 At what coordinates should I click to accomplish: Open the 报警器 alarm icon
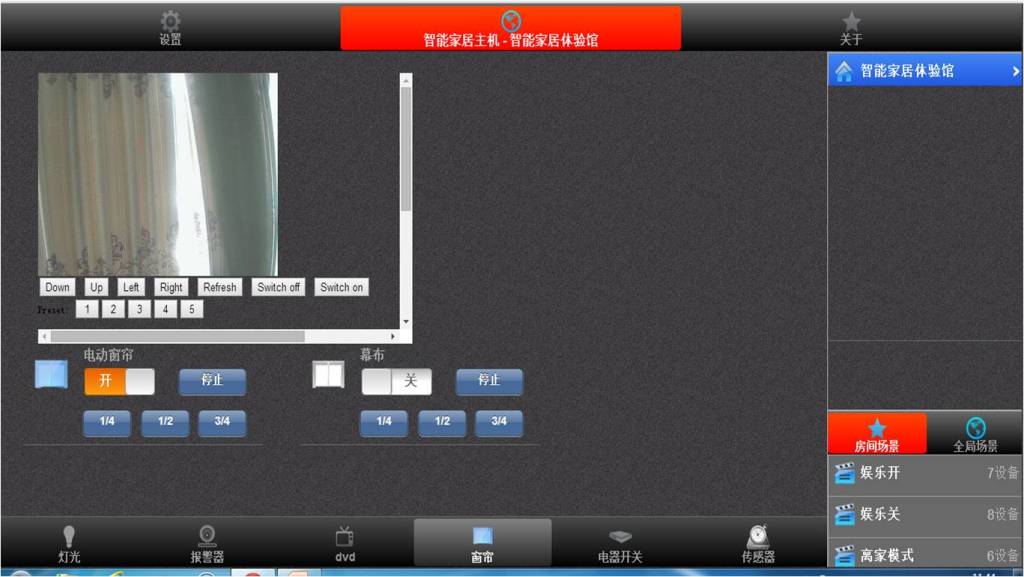coord(207,537)
